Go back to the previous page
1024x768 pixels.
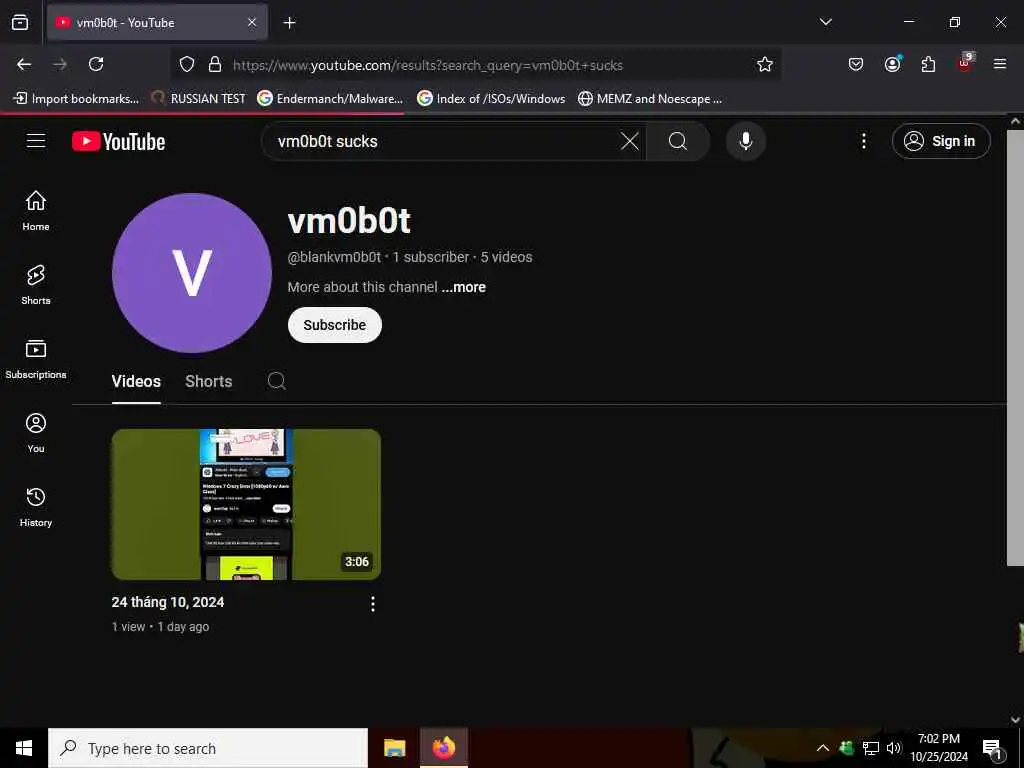click(24, 64)
